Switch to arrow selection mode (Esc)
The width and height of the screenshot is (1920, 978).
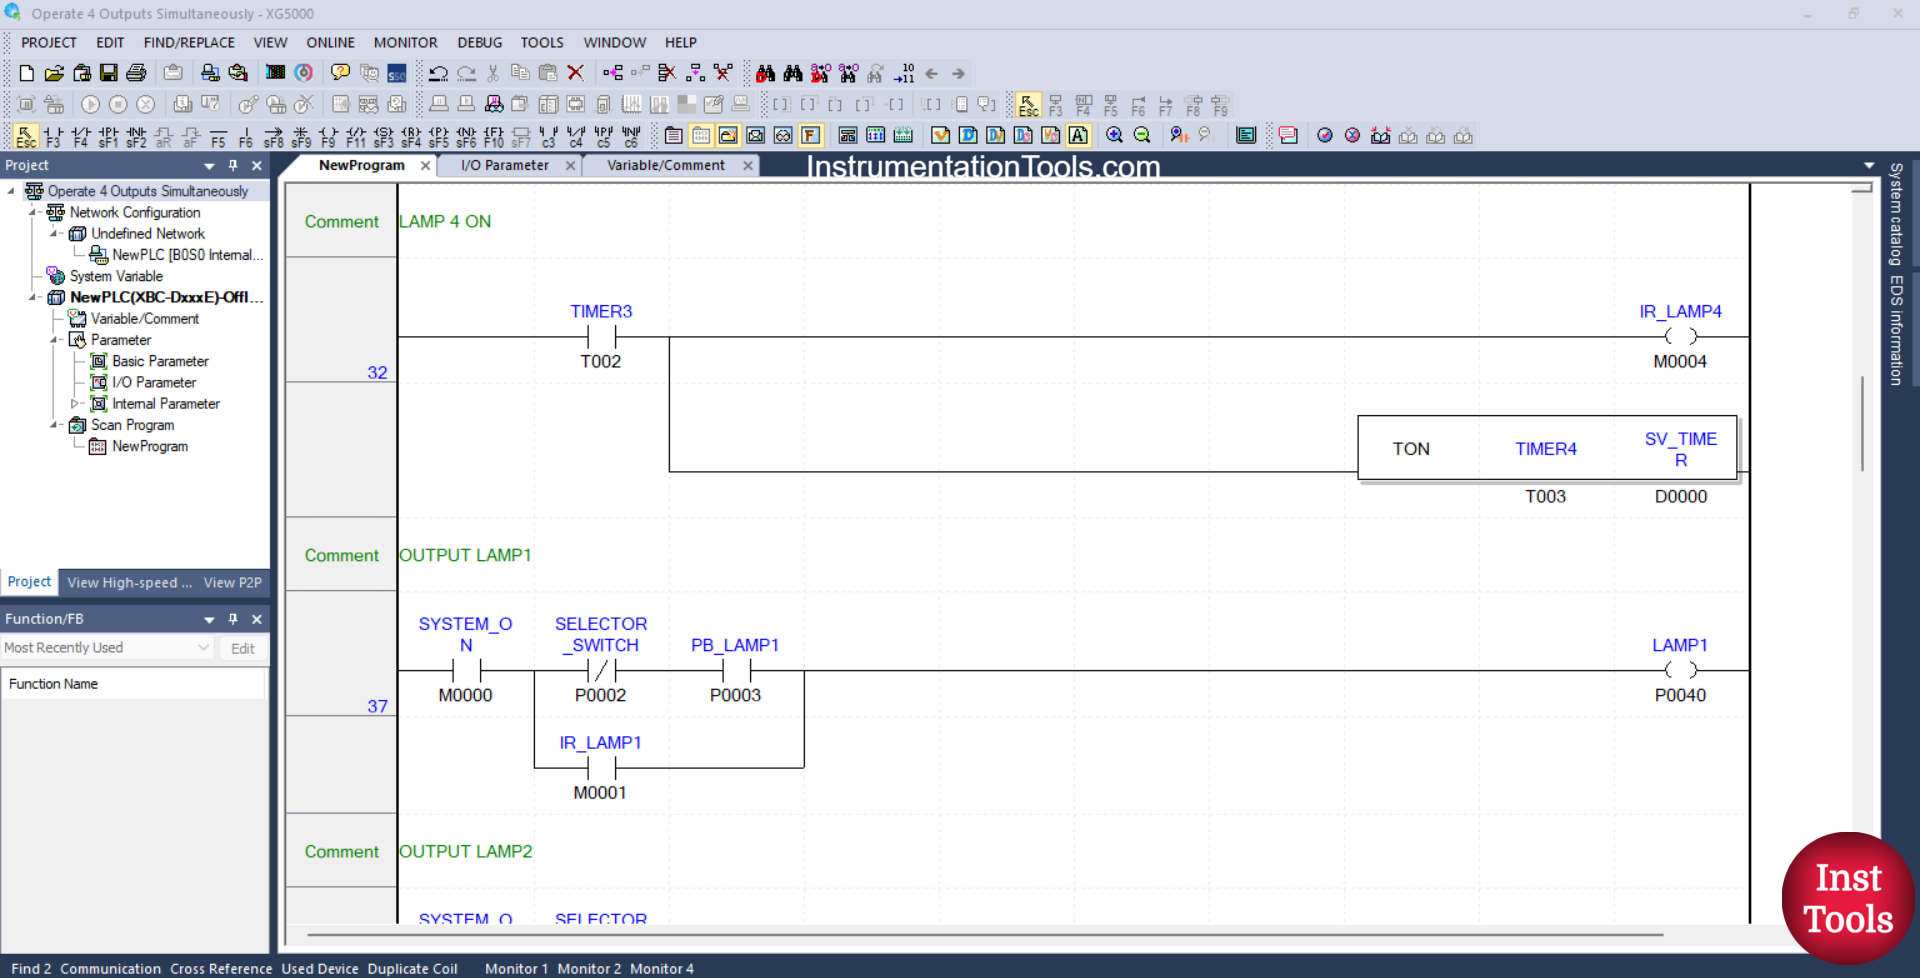[25, 135]
